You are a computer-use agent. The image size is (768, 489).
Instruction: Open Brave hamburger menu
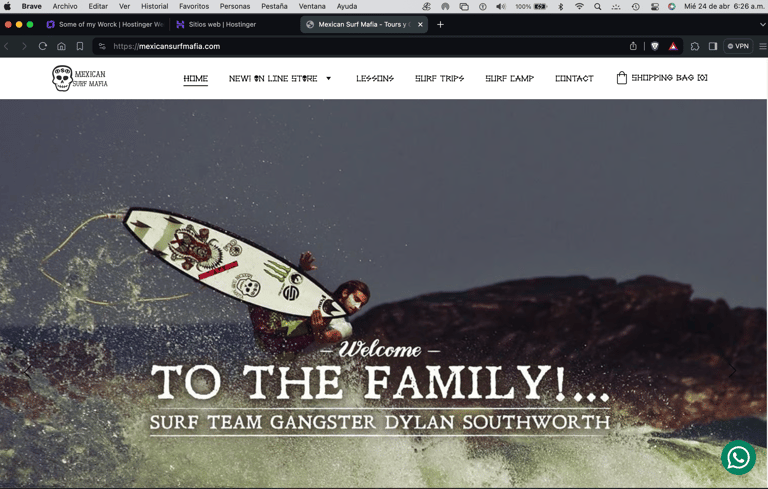[763, 46]
